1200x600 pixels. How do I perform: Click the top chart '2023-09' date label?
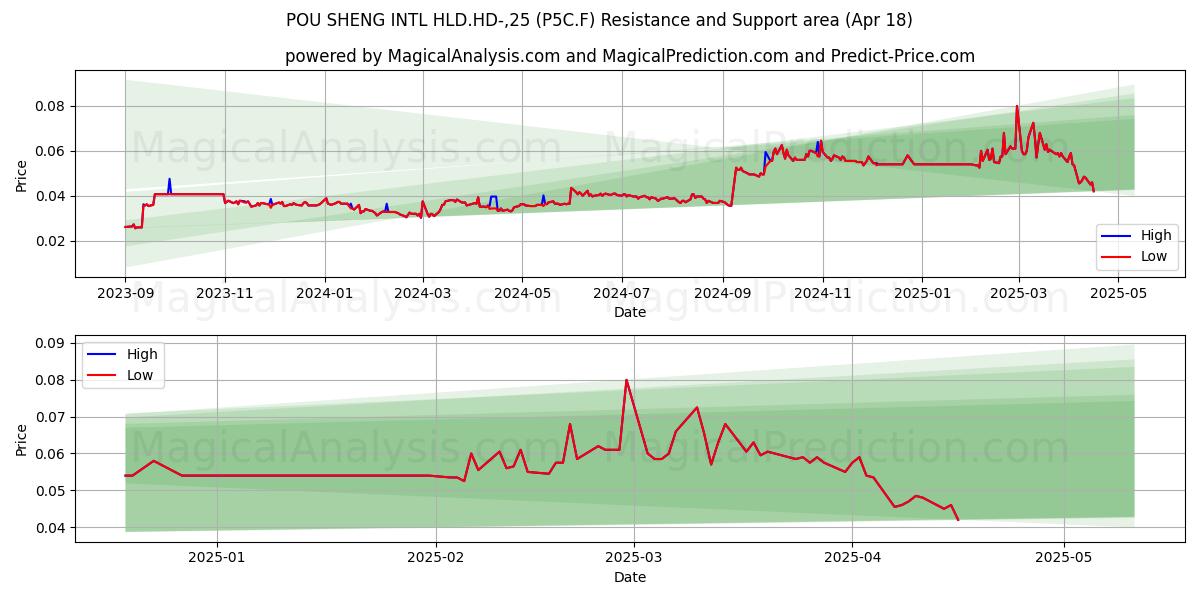tap(125, 294)
